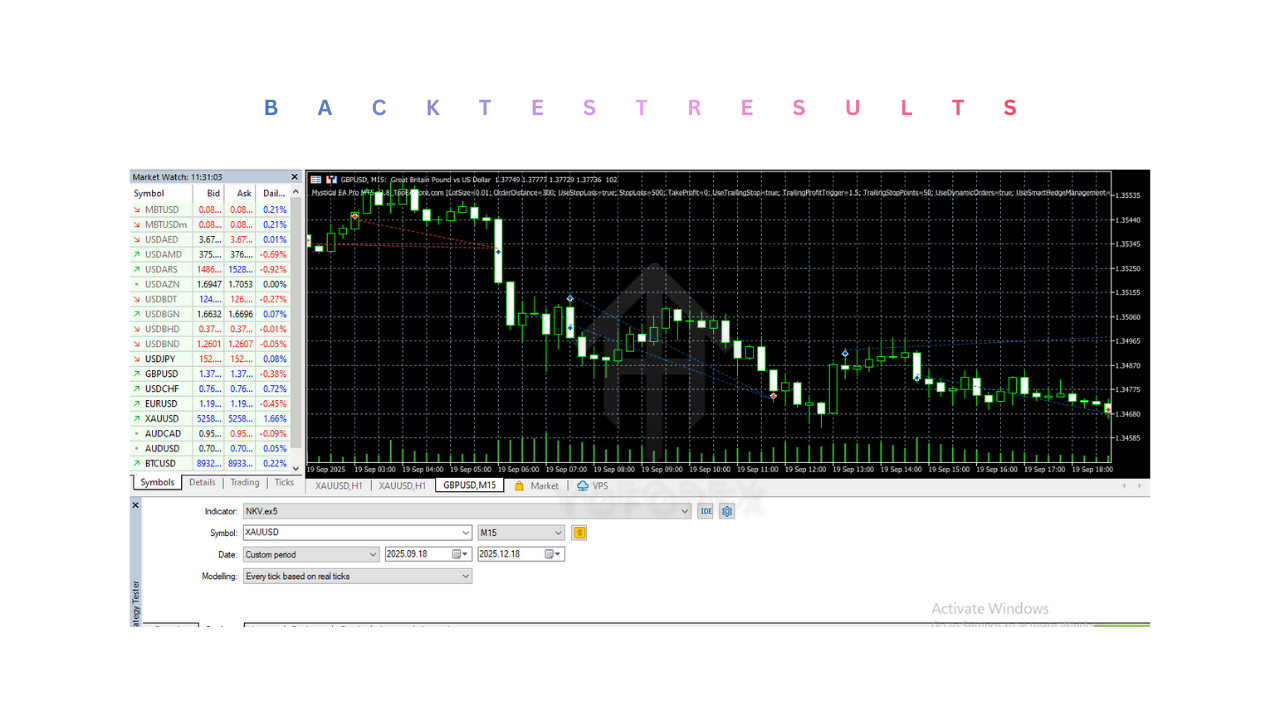Open the XAUUSD,H1 chart tab
The image size is (1280, 720).
(x=338, y=486)
